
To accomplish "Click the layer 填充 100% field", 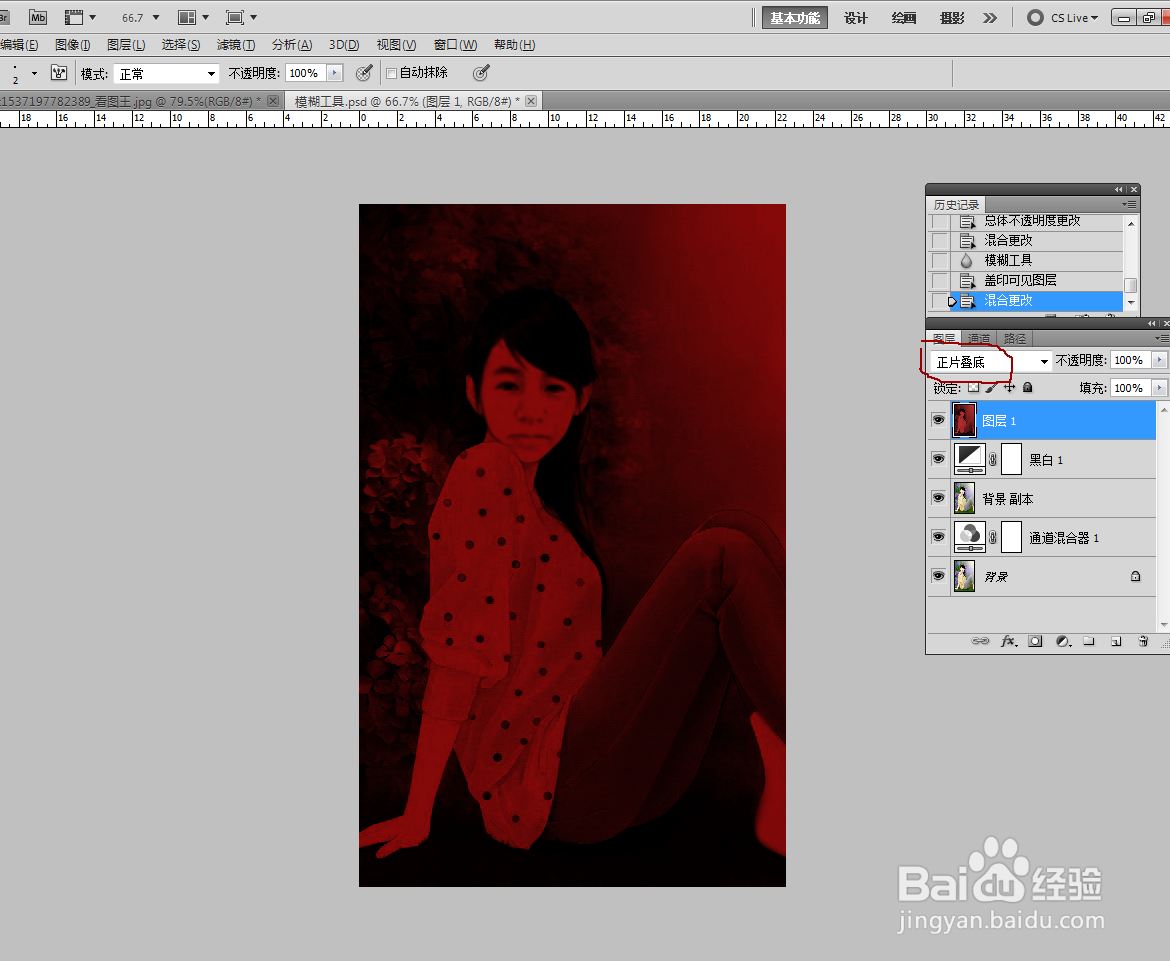I will click(x=1130, y=388).
